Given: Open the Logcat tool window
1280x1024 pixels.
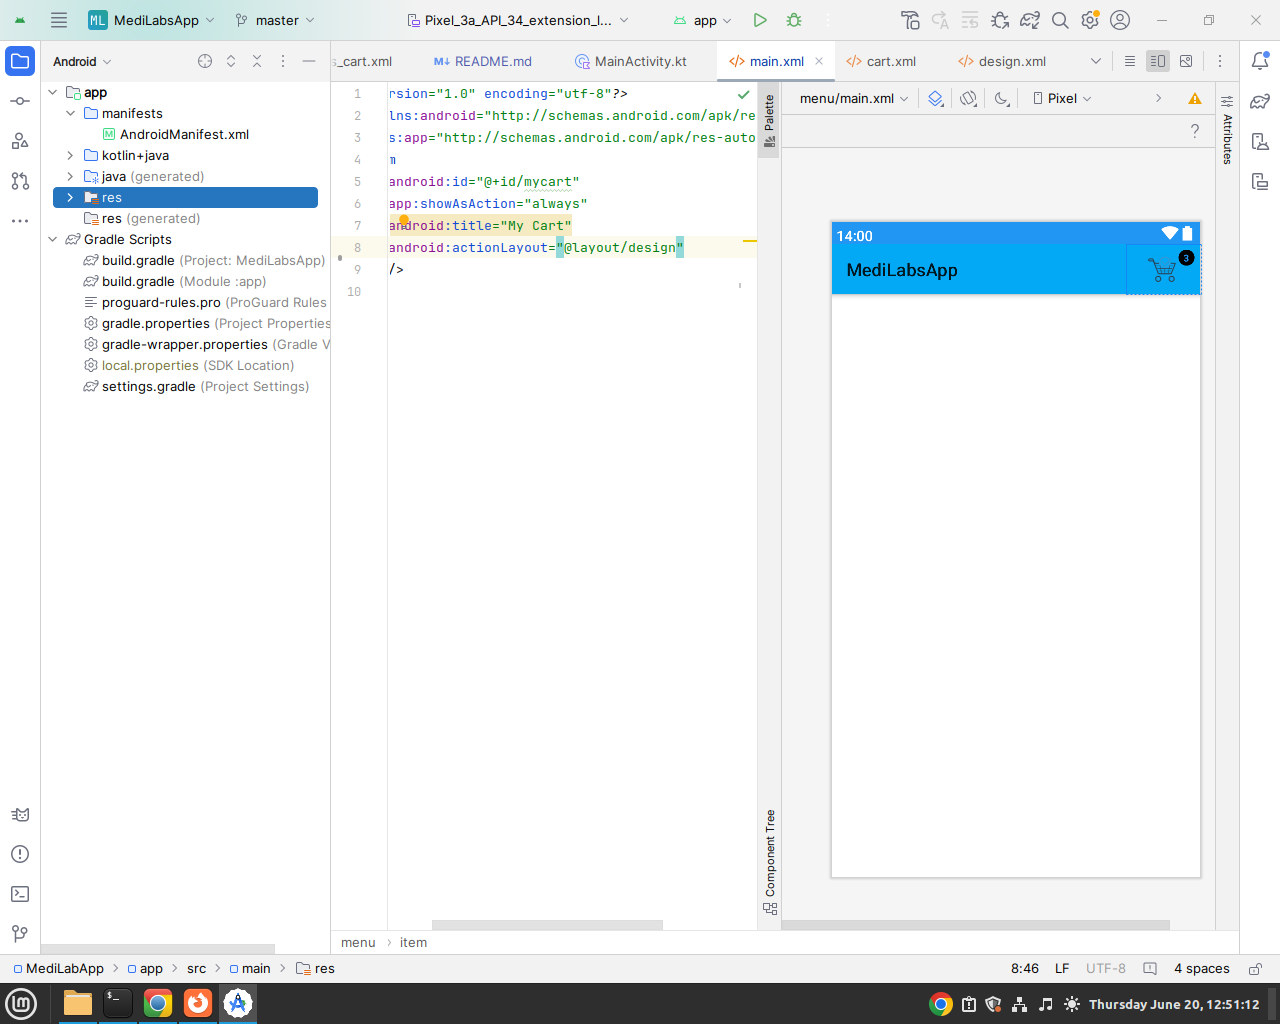Looking at the screenshot, I should pos(20,815).
